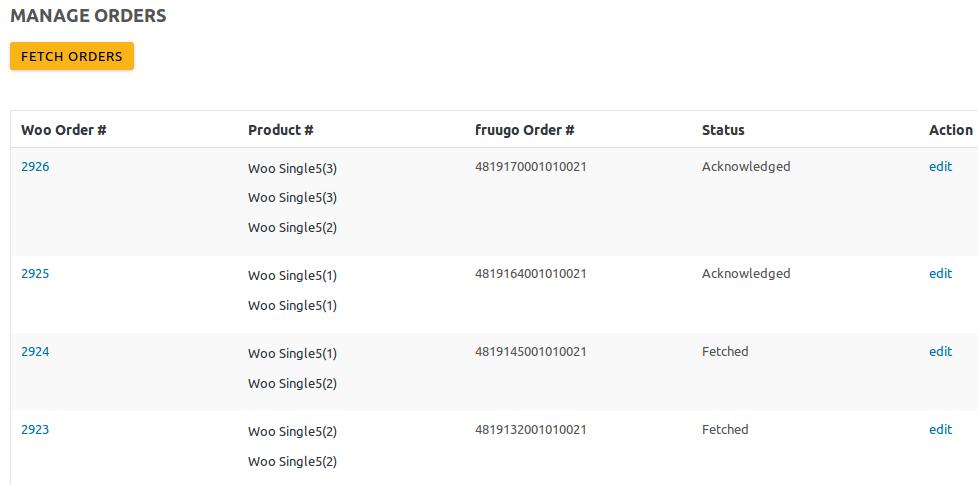Image resolution: width=978 pixels, height=485 pixels.
Task: Click the fruugo Order # column header
Action: pos(525,130)
